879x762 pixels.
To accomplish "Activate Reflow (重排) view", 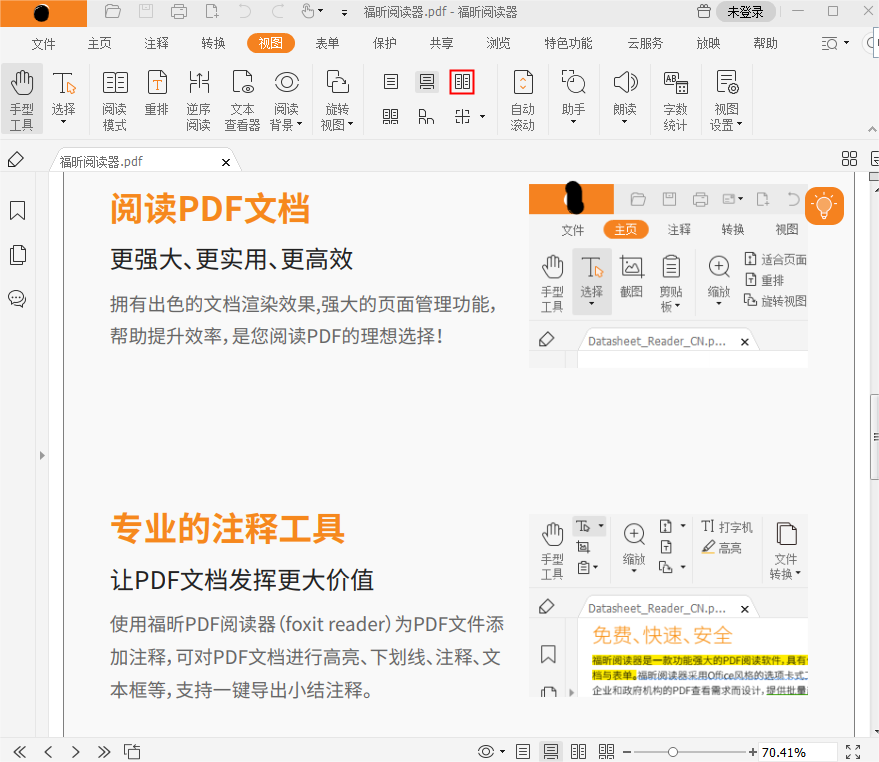I will click(x=156, y=97).
